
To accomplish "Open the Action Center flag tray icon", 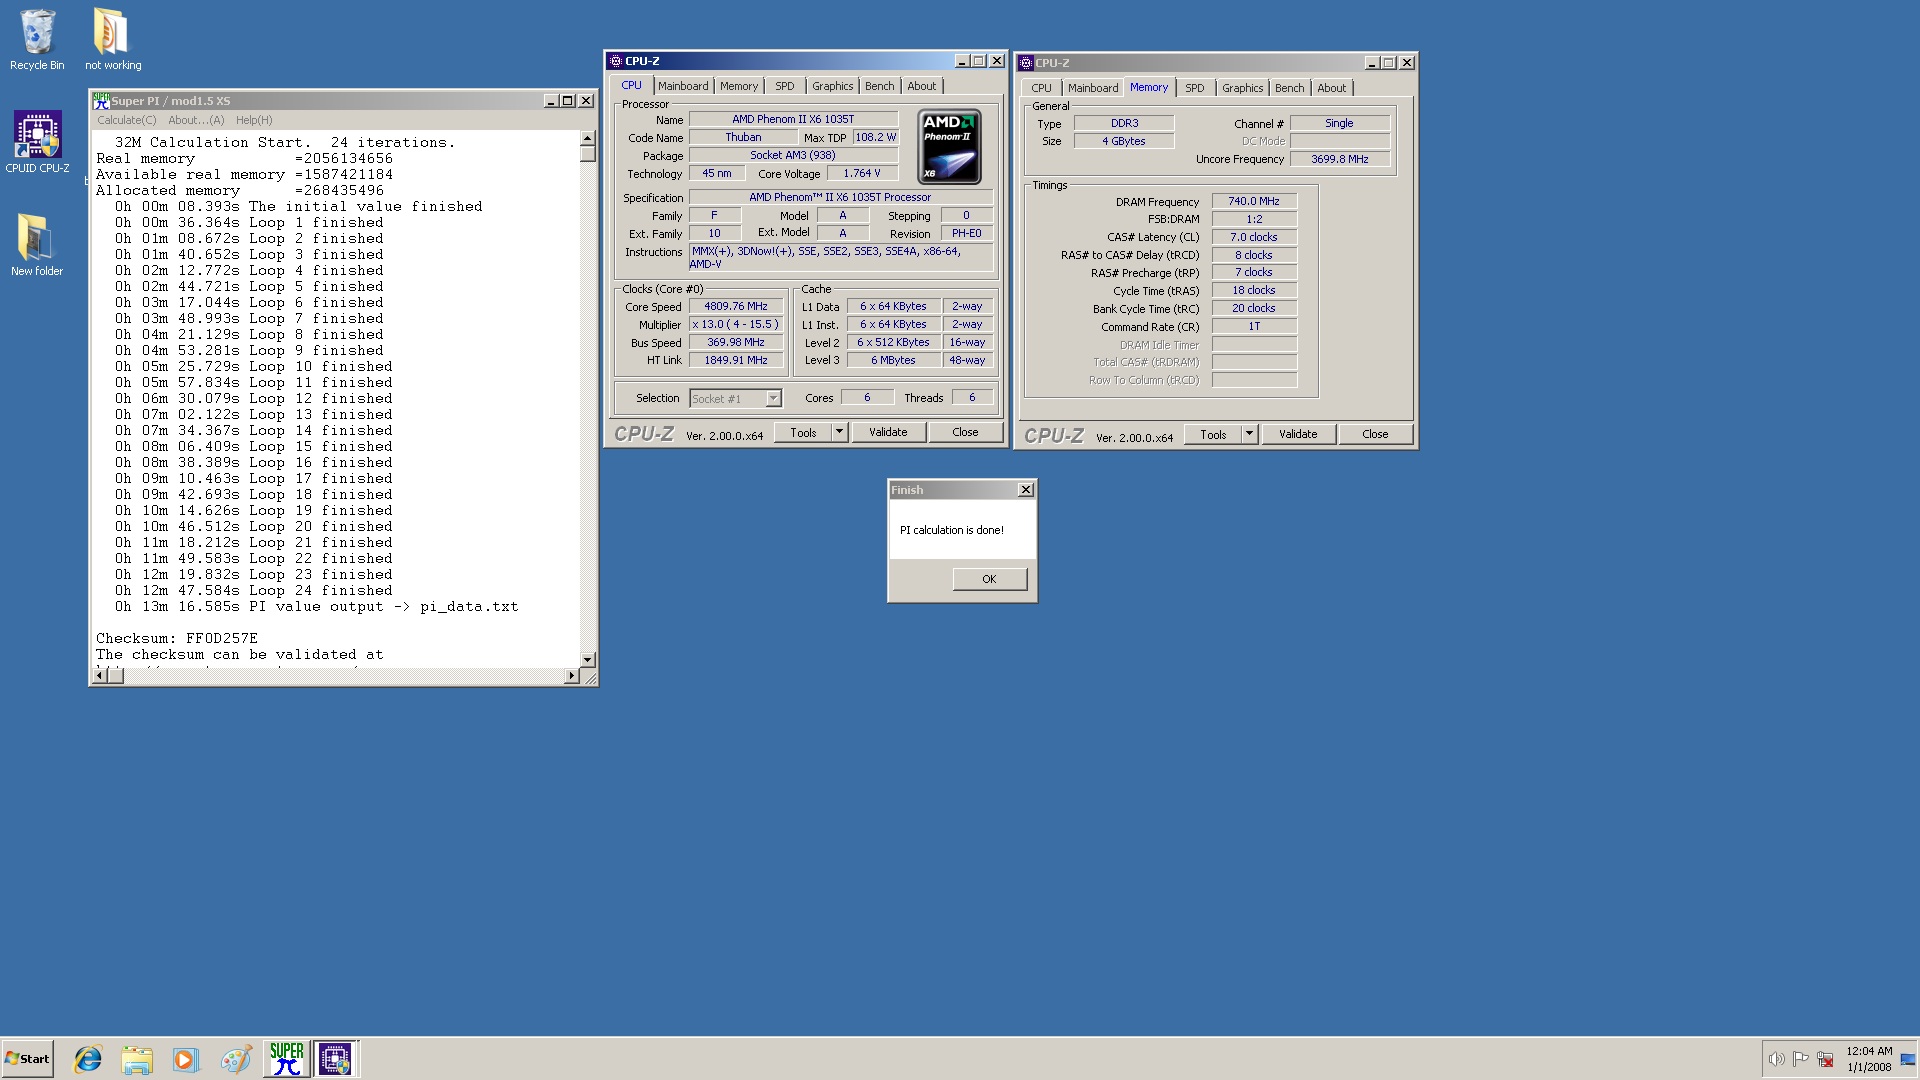I will coord(1801,1059).
